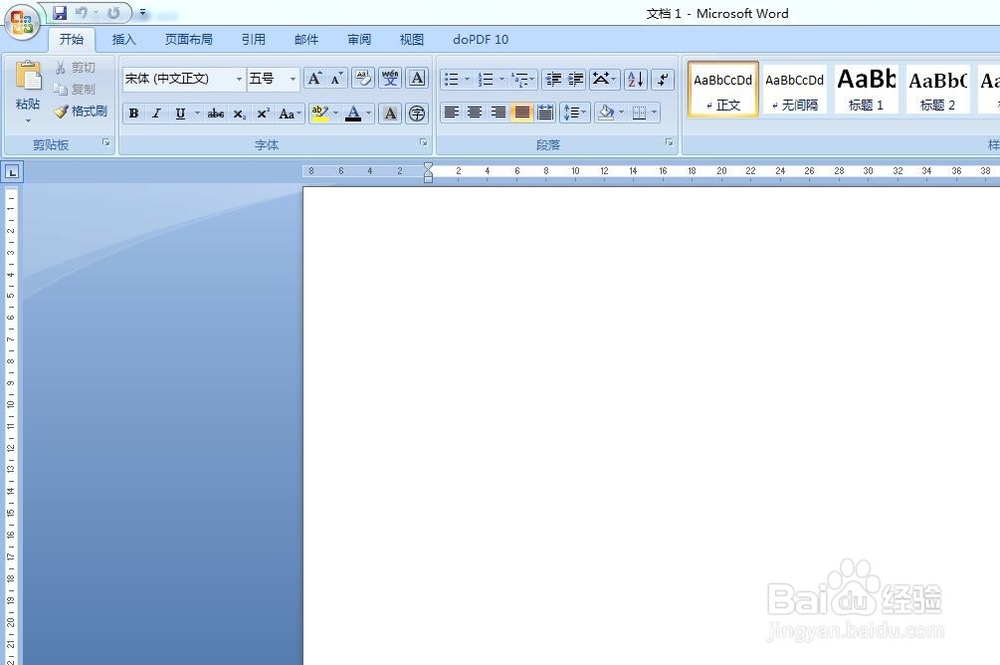Open highlight color dropdown arrow
The image size is (1000, 665).
[335, 113]
